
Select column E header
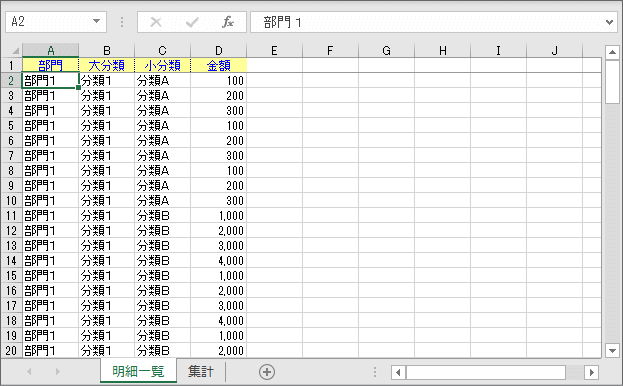275,51
